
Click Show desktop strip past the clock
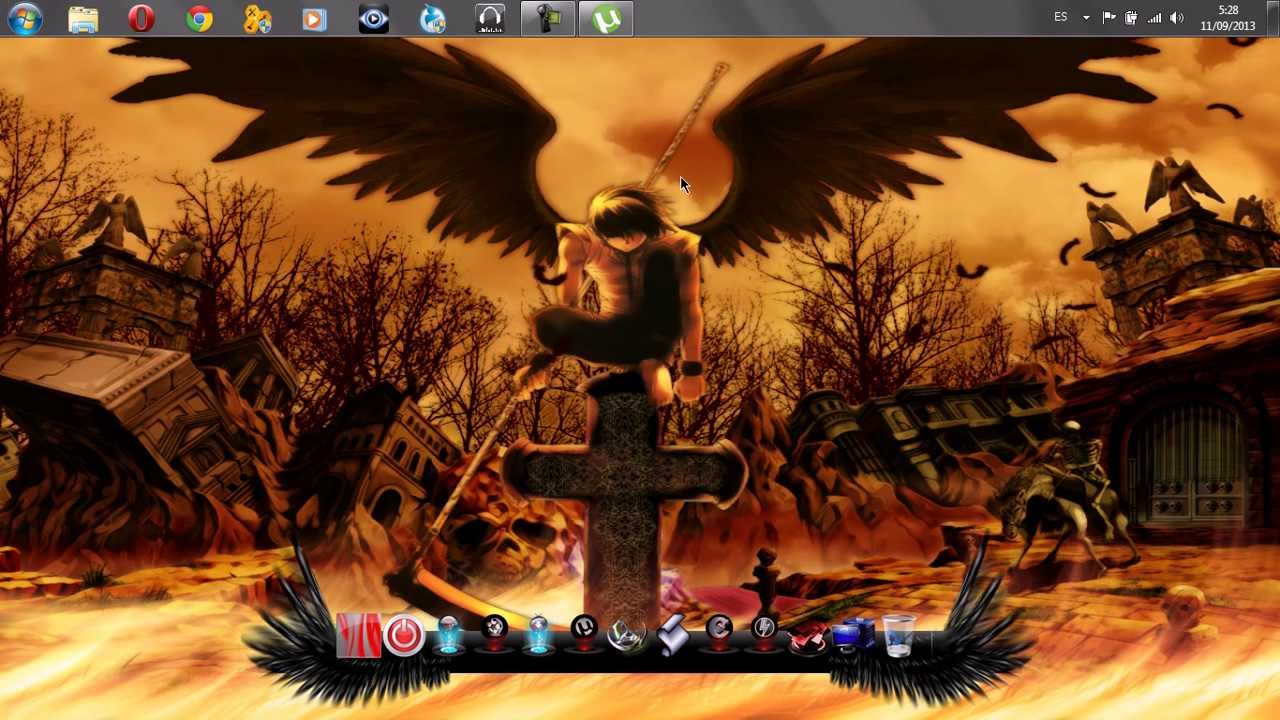point(1272,18)
